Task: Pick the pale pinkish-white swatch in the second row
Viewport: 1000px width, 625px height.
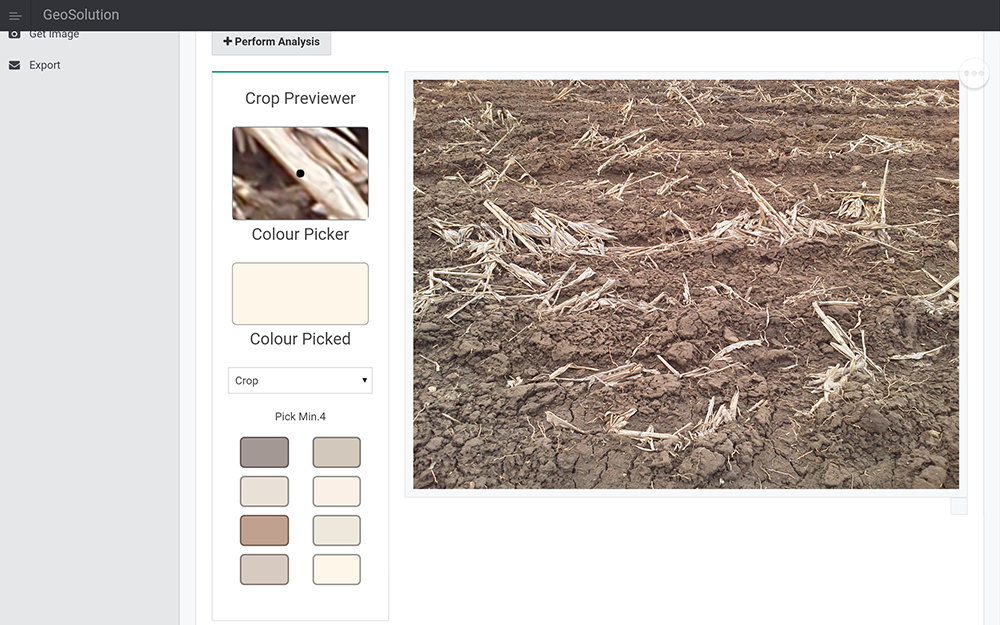Action: pos(264,491)
